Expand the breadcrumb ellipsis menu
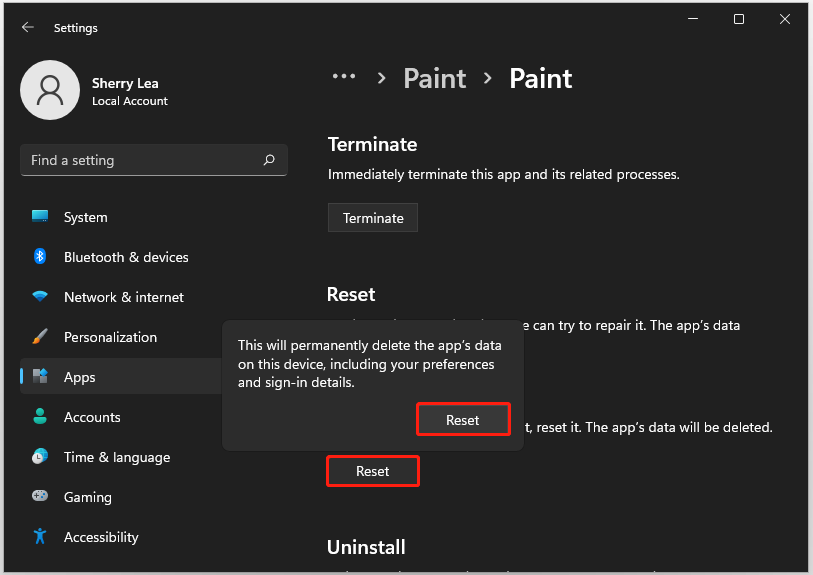Viewport: 813px width, 575px height. click(344, 77)
